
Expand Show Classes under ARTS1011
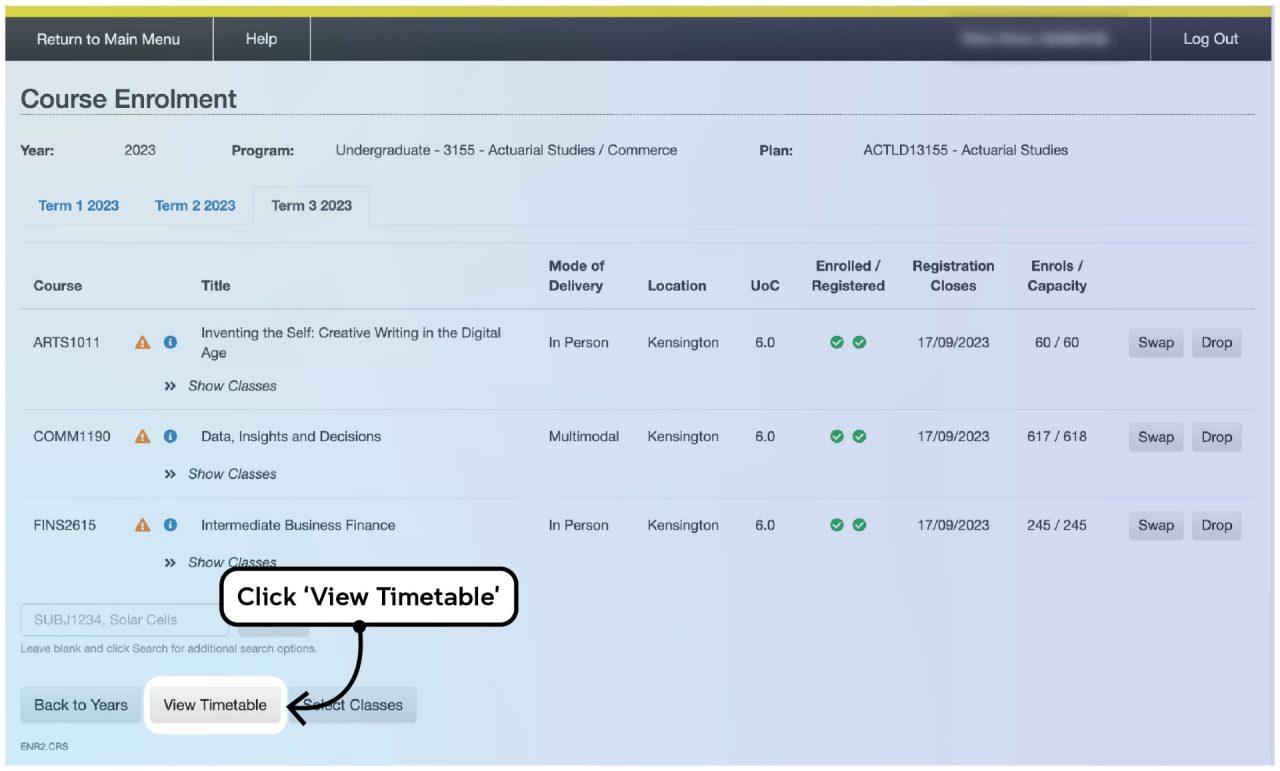pos(232,386)
